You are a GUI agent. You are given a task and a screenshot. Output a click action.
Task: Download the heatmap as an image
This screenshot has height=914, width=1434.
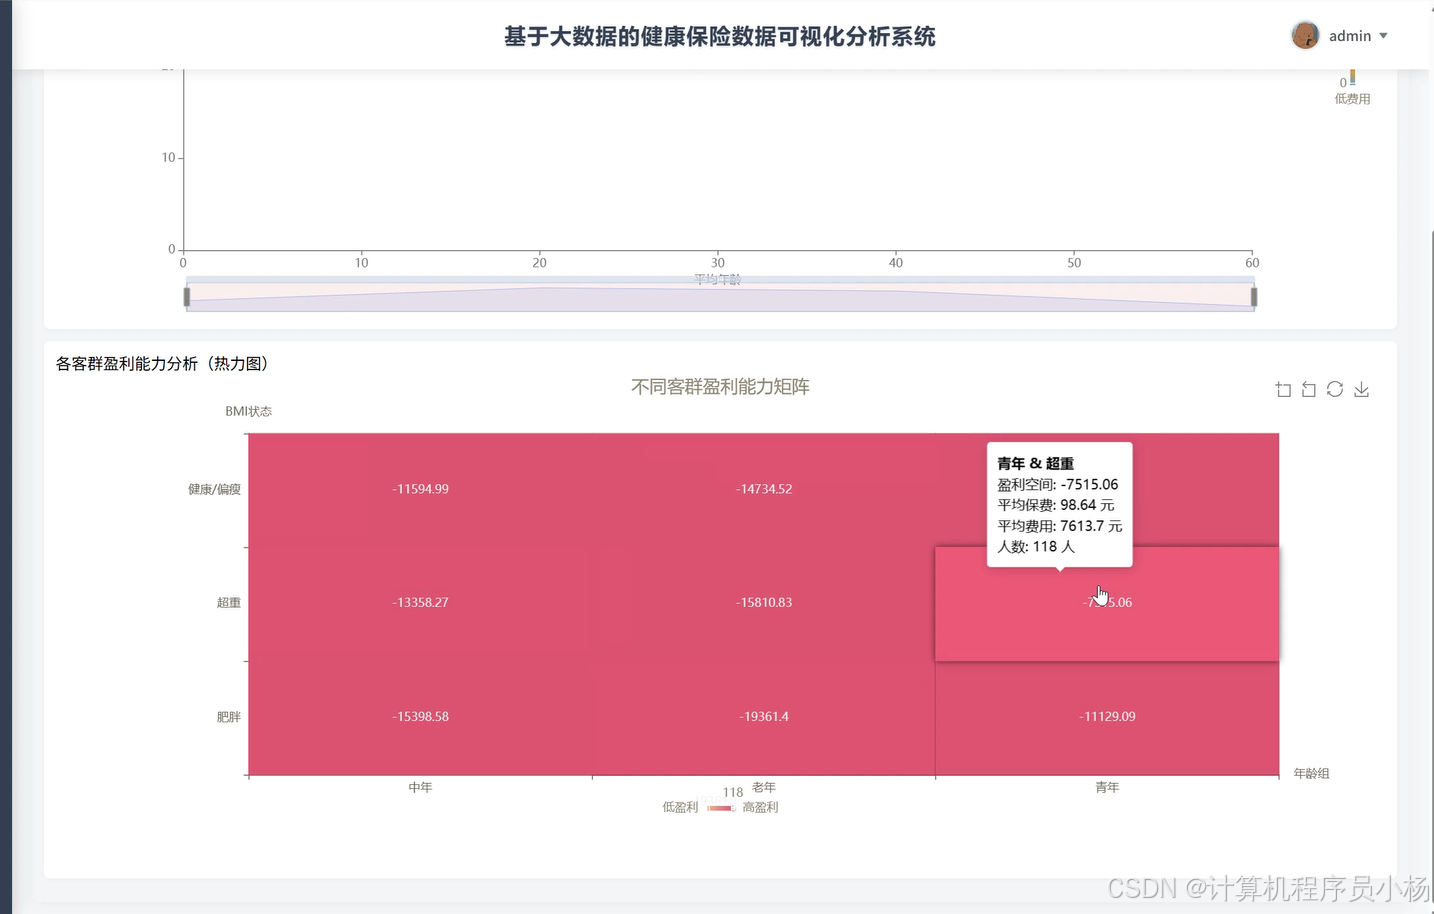[x=1361, y=390]
